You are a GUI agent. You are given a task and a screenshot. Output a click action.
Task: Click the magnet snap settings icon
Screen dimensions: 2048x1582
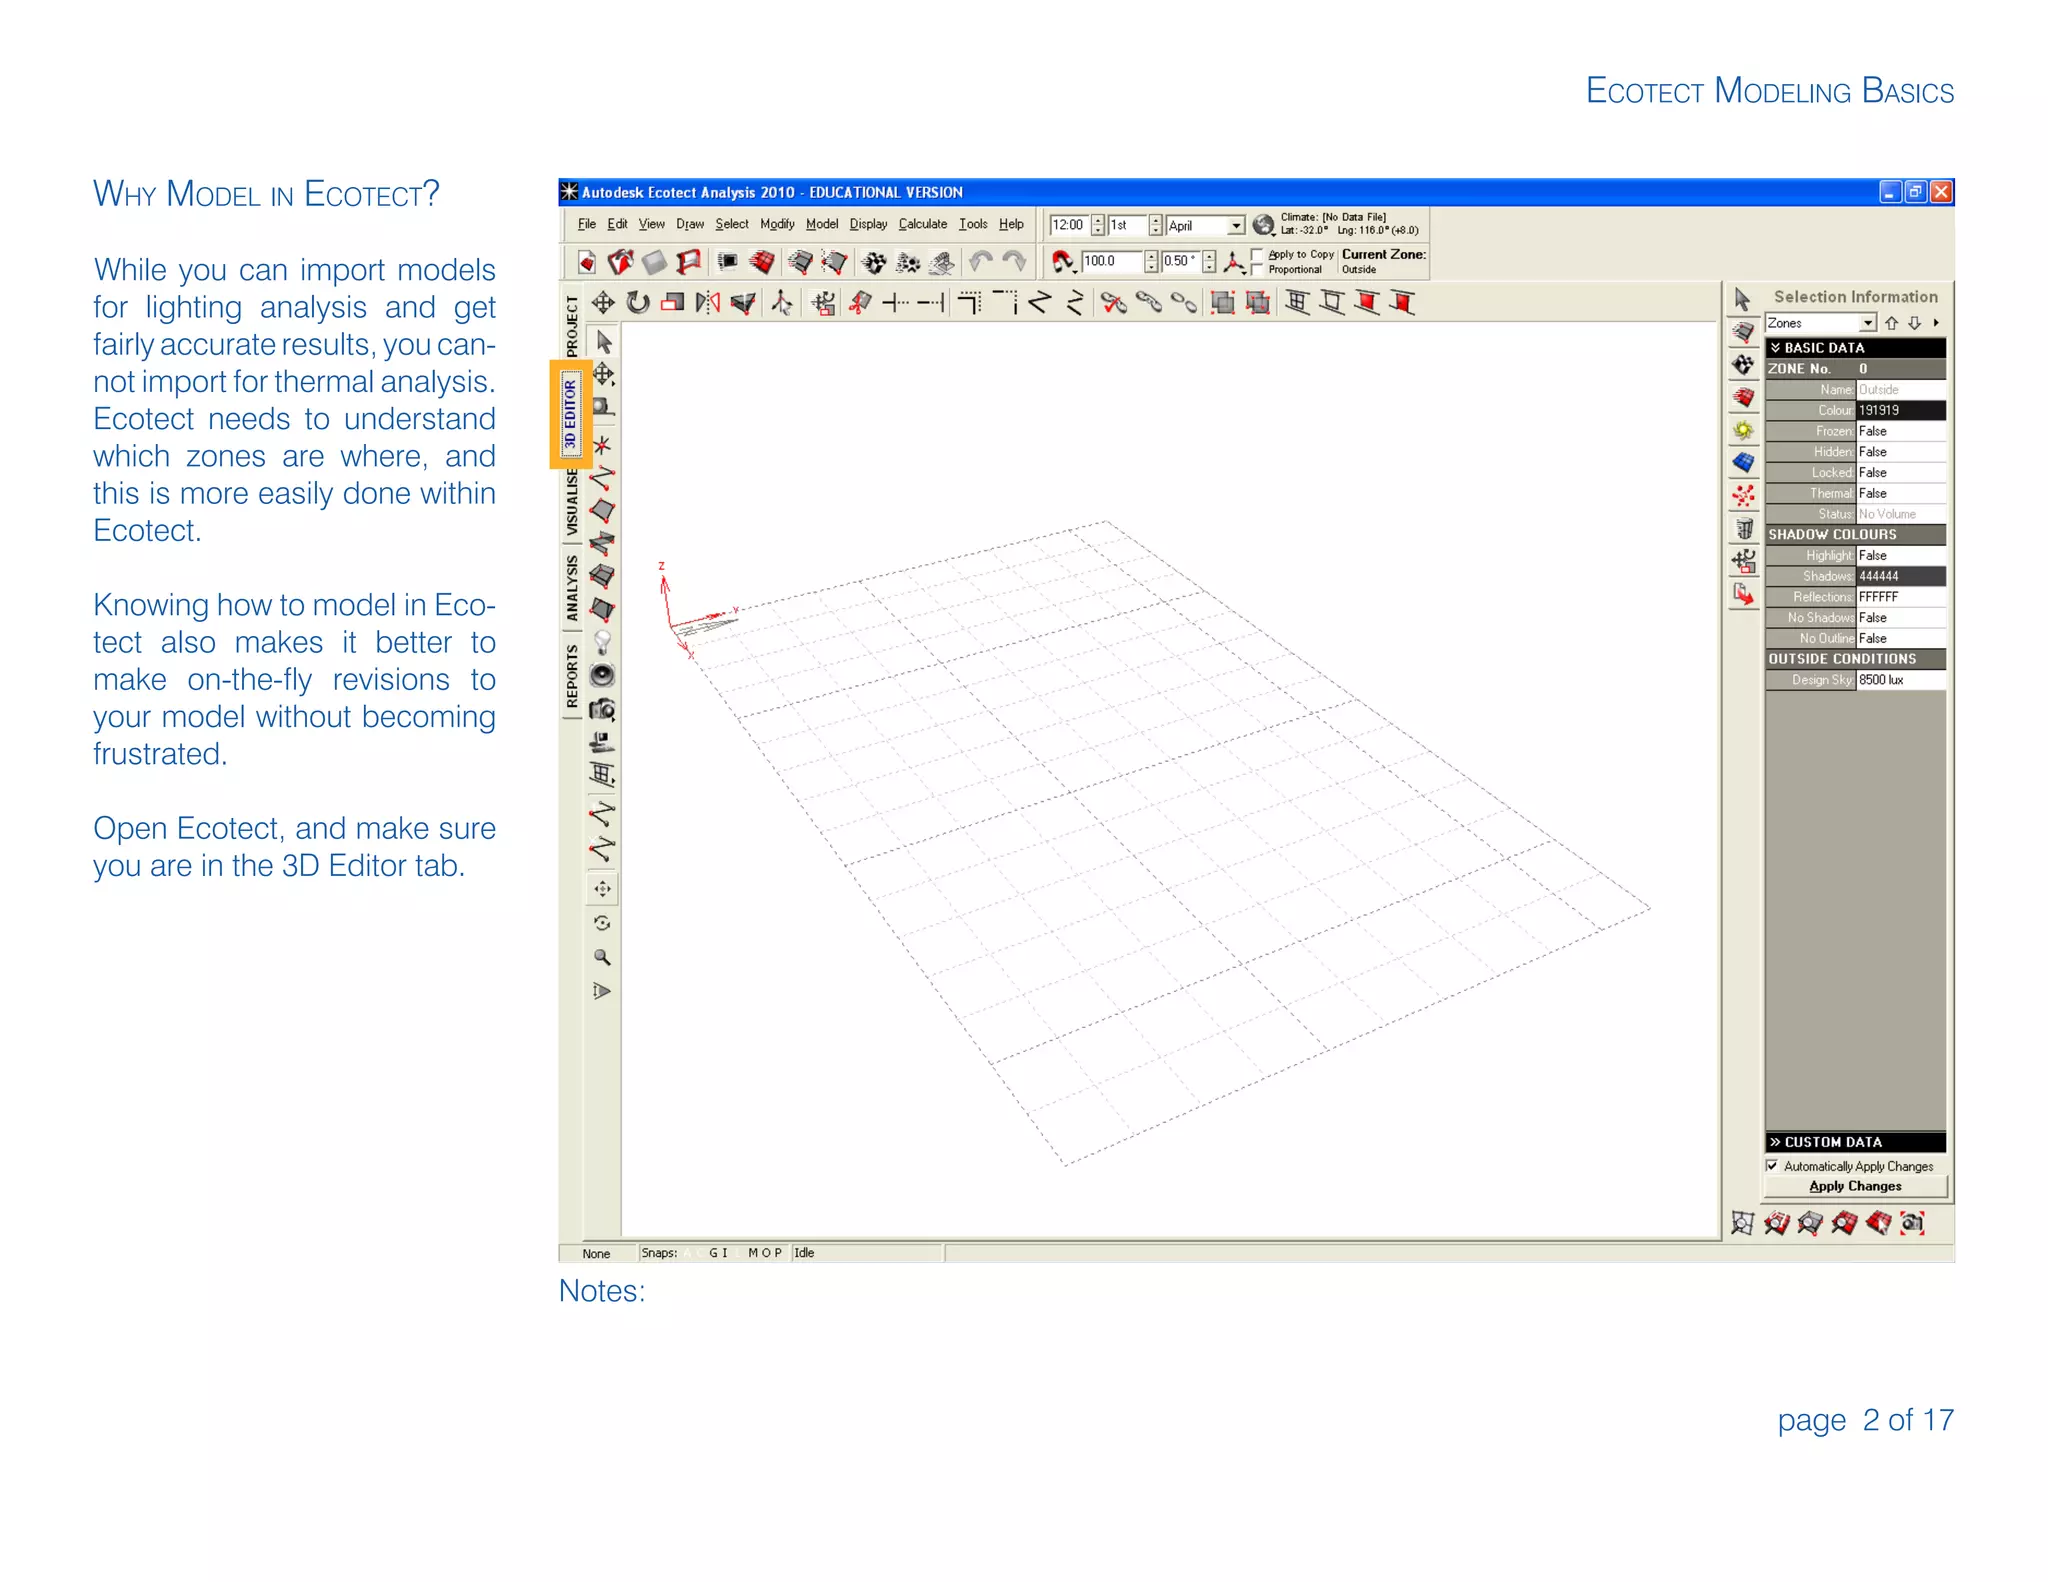1062,262
